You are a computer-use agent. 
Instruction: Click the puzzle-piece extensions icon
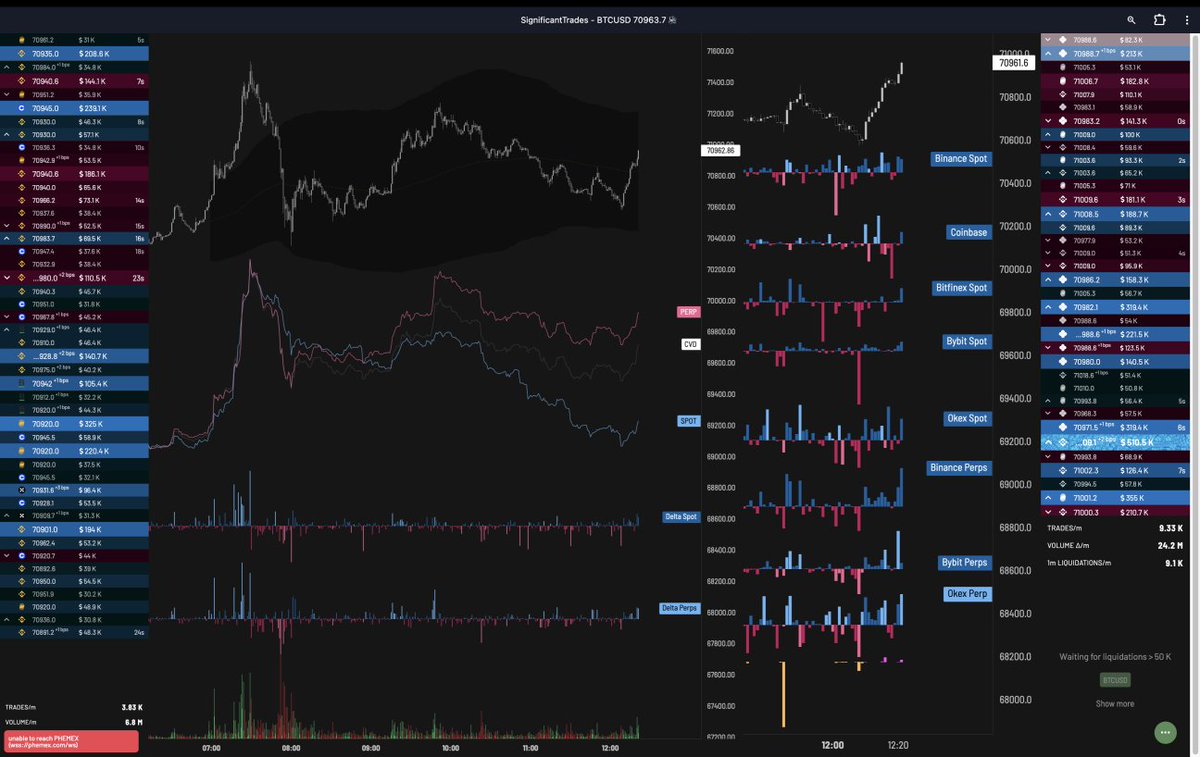click(1159, 19)
